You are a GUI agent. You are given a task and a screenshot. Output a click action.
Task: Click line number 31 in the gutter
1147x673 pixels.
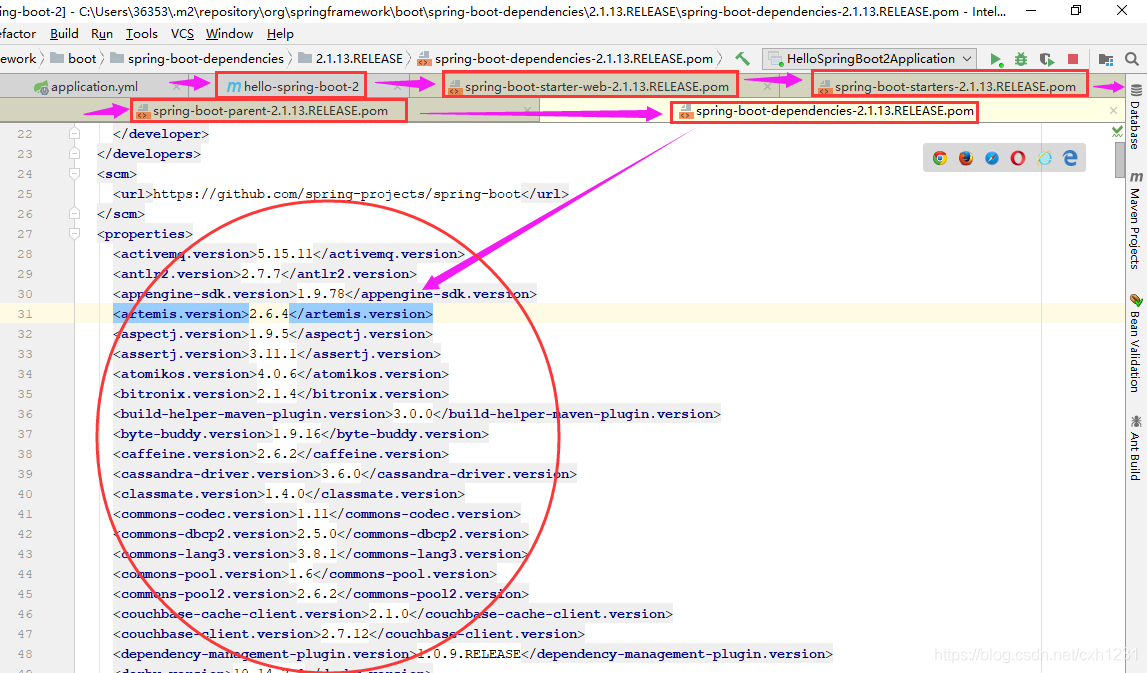coord(25,314)
